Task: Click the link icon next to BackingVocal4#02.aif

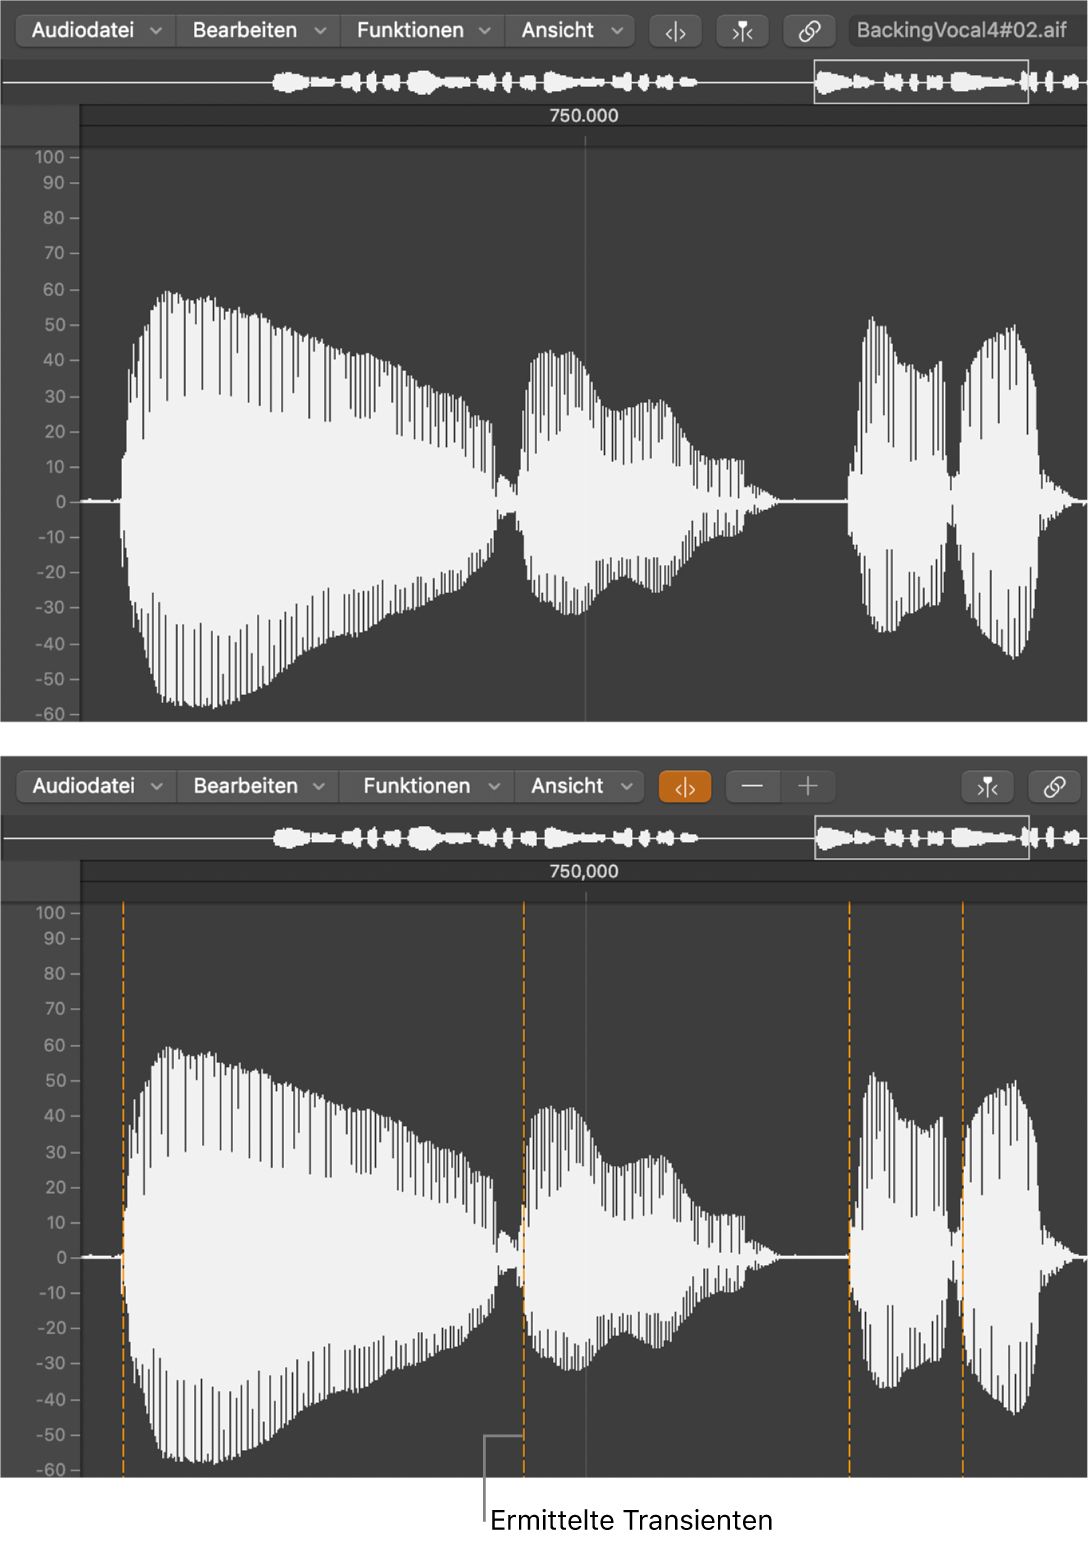Action: tap(809, 30)
